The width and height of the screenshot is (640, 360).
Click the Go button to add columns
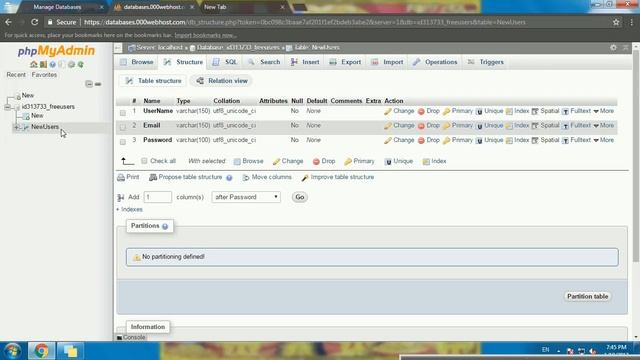click(x=300, y=197)
